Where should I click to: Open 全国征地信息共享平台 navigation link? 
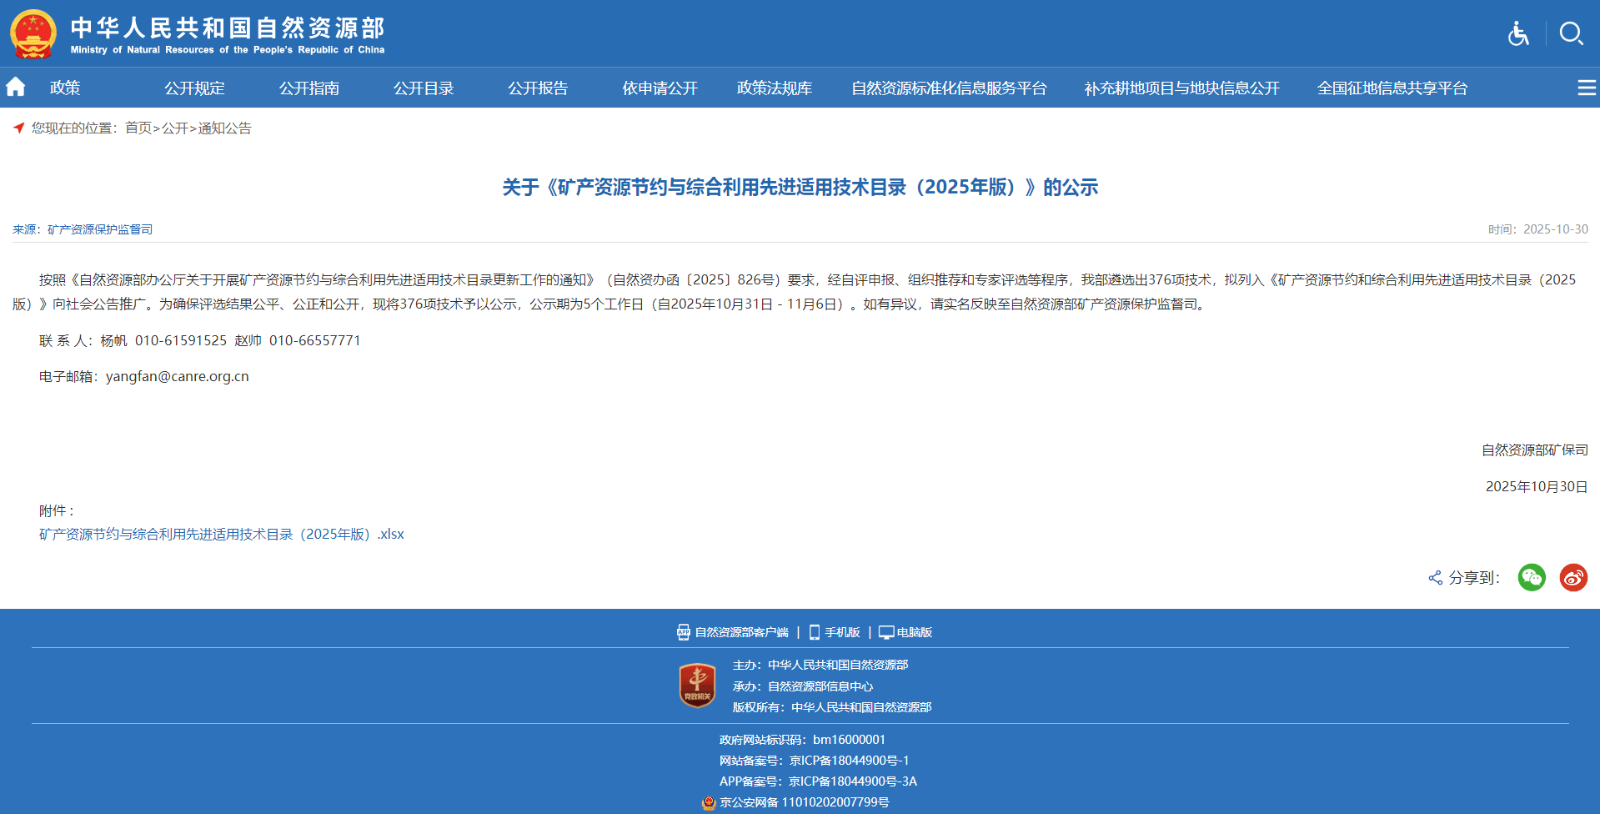(1392, 88)
